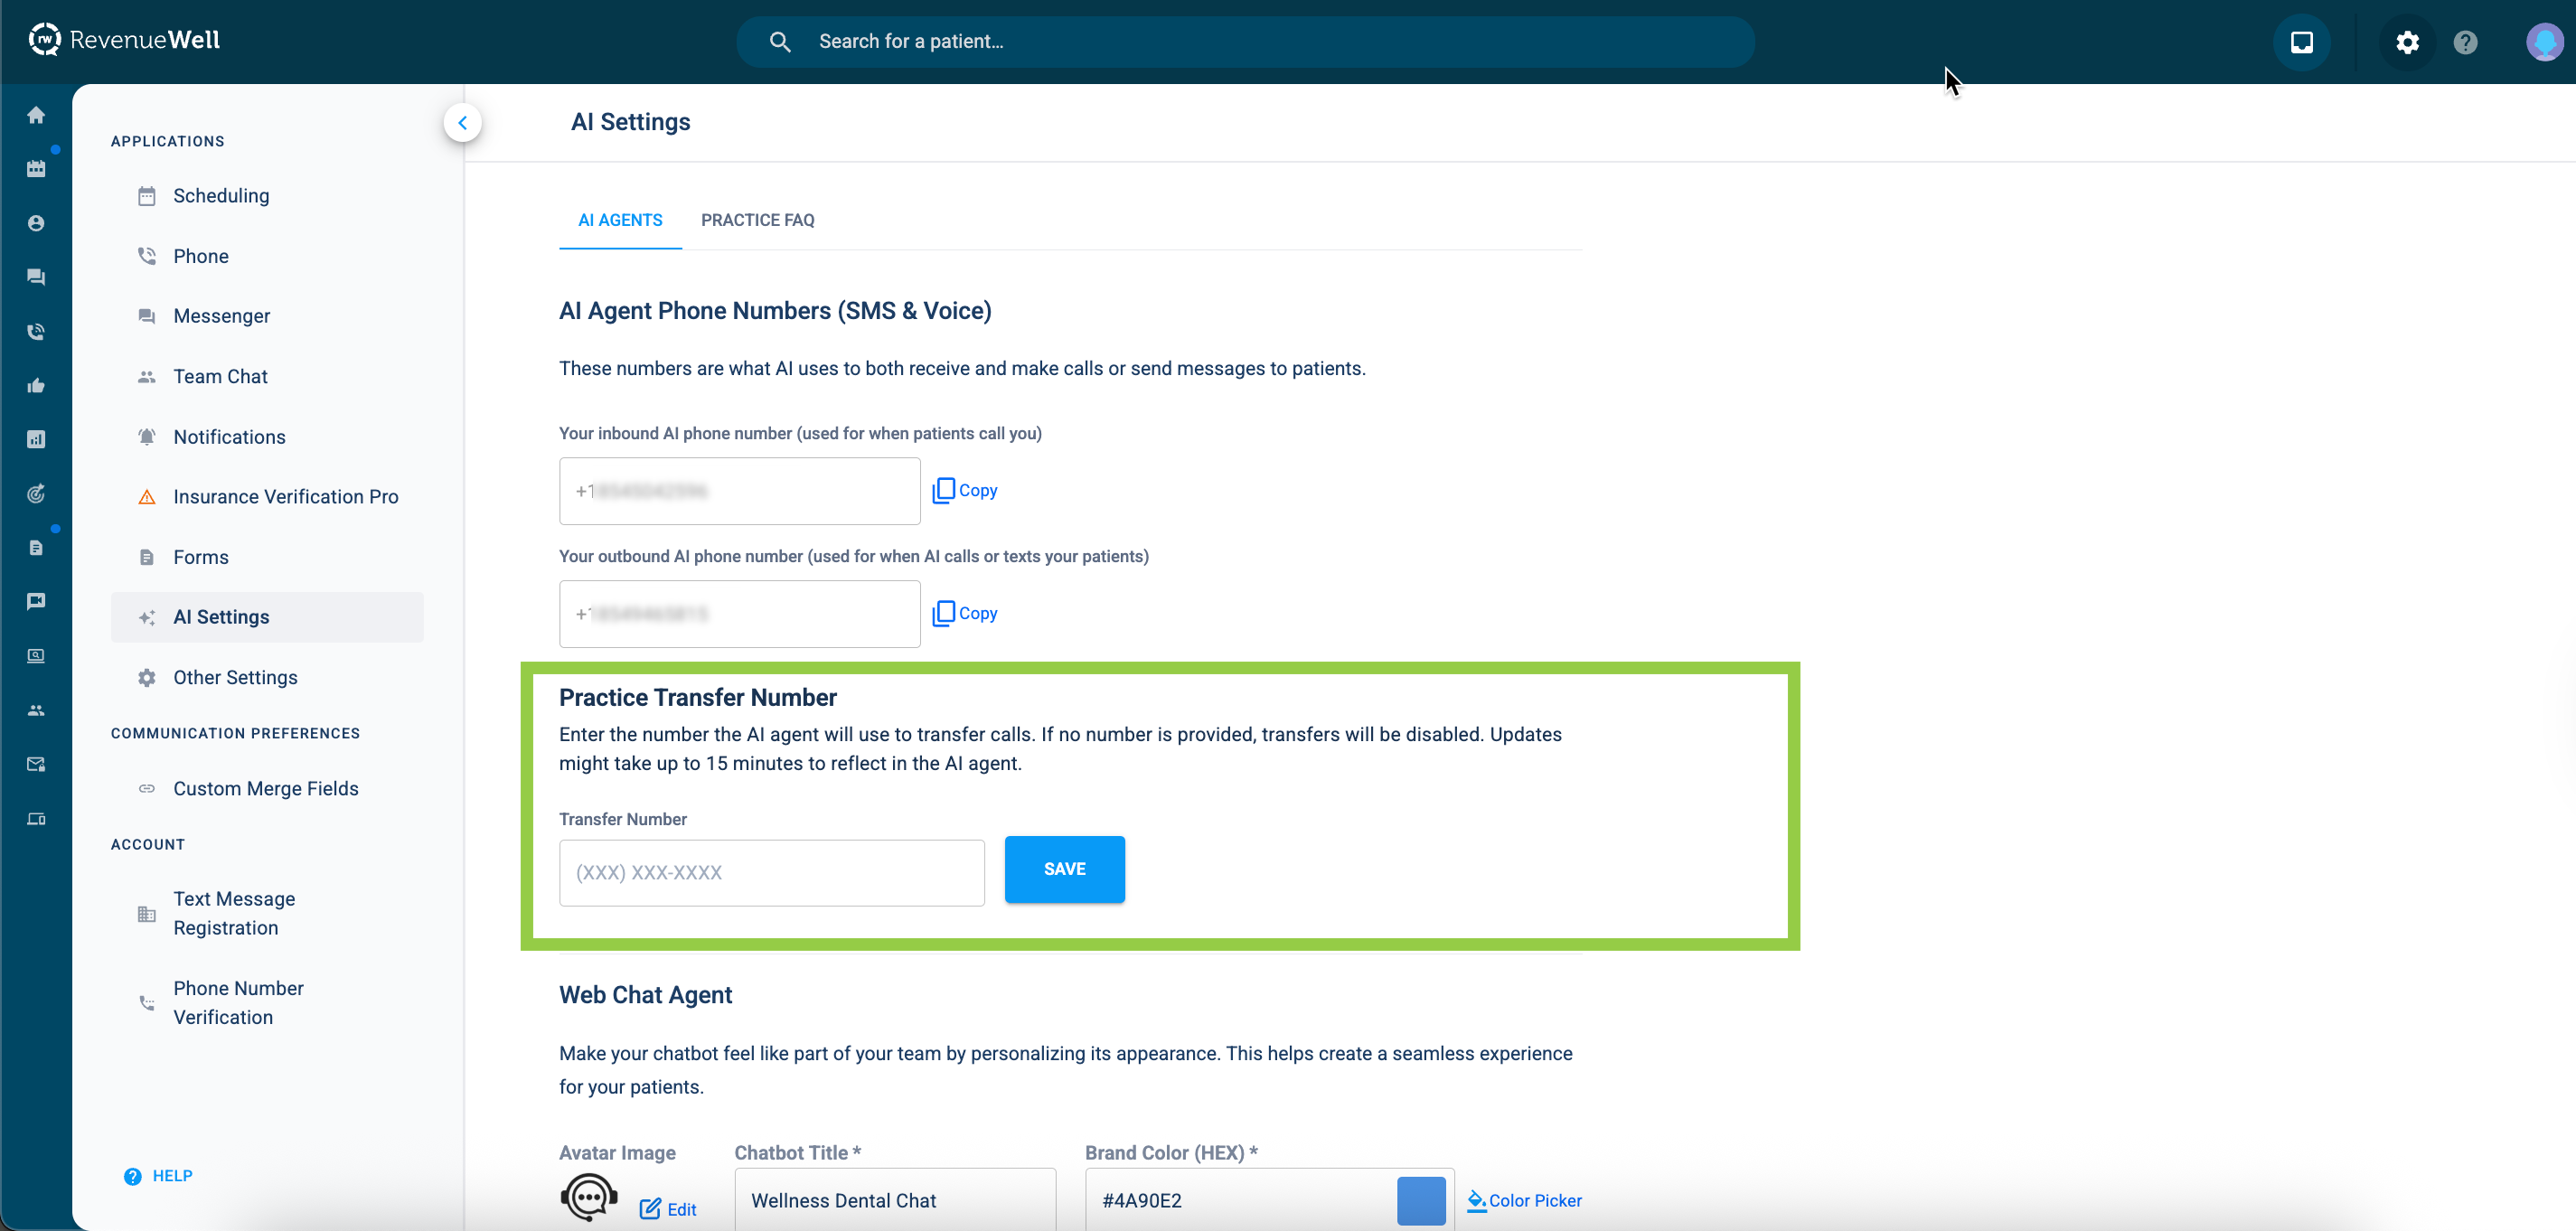Click the thumbs-up reviews icon in sidebar
This screenshot has height=1231, width=2576.
pos(36,386)
